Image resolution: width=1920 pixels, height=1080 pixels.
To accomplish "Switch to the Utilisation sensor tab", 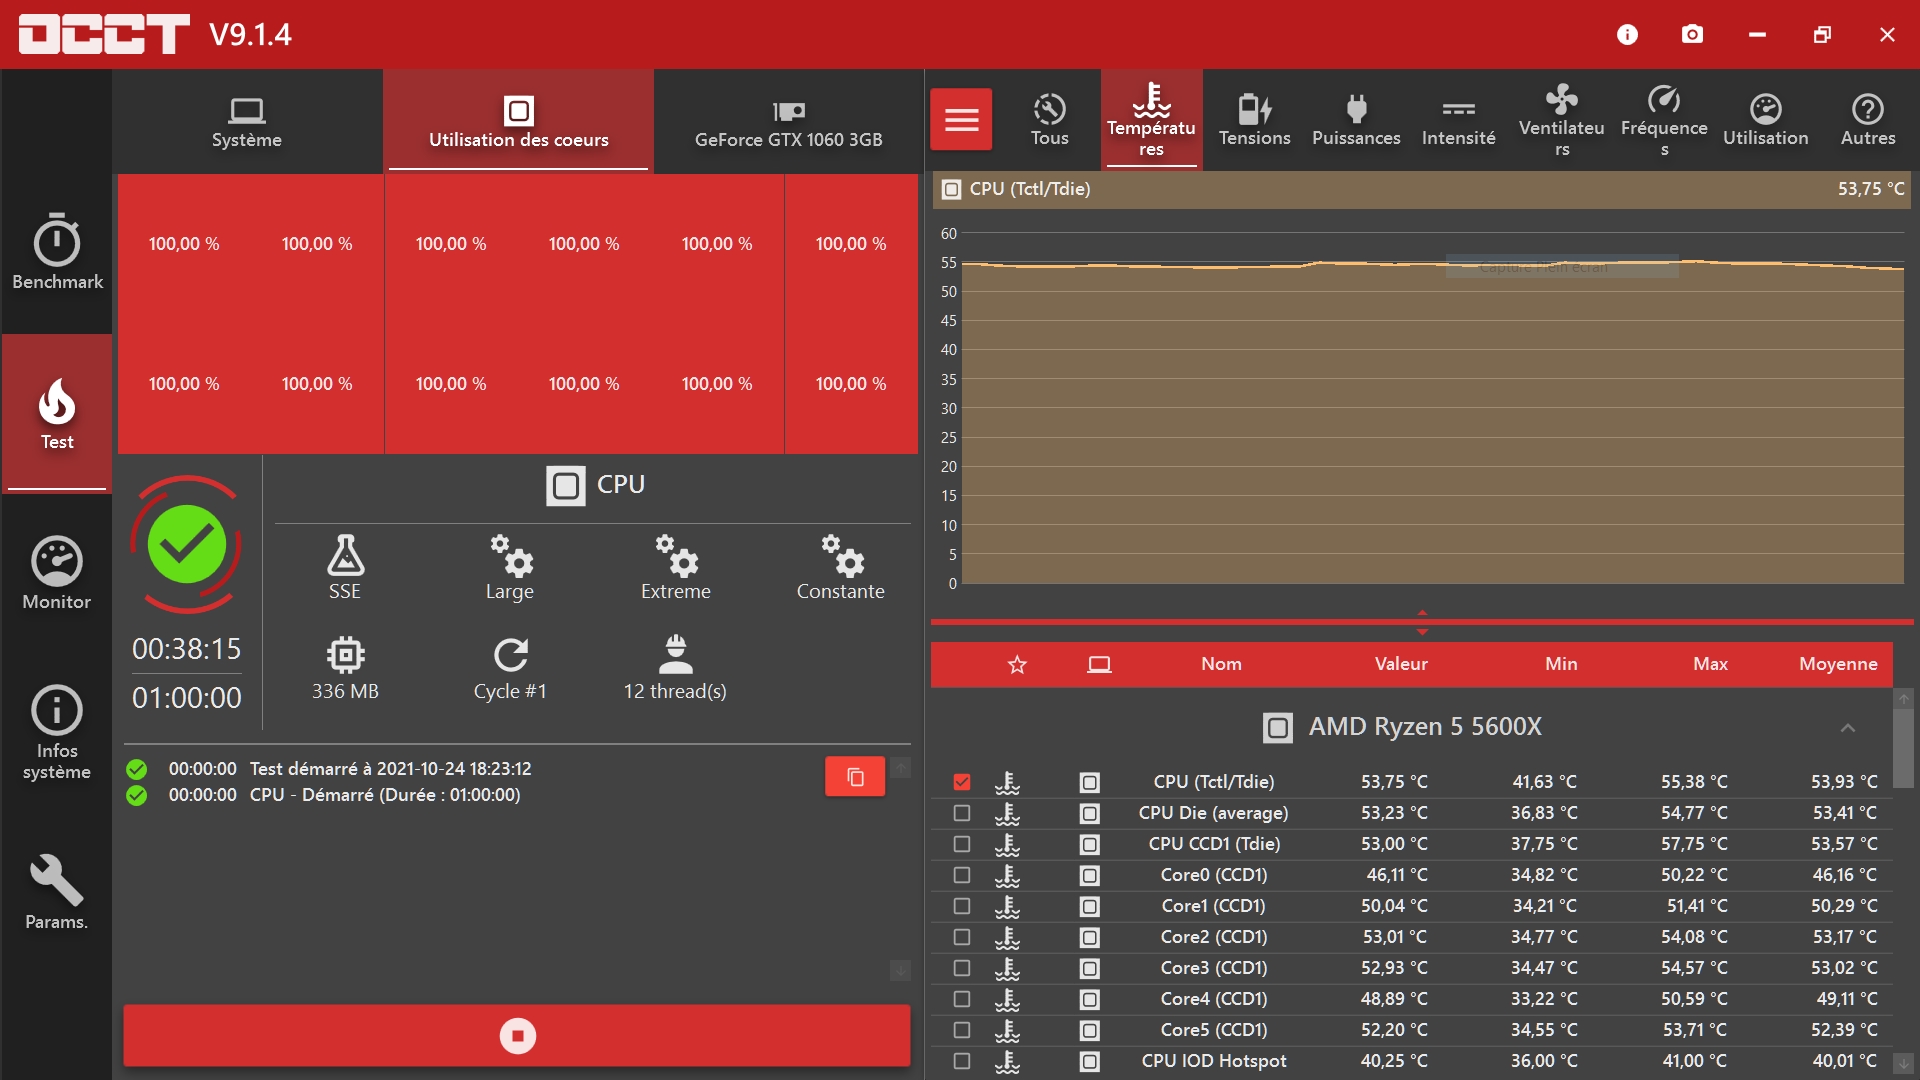I will tap(1766, 120).
